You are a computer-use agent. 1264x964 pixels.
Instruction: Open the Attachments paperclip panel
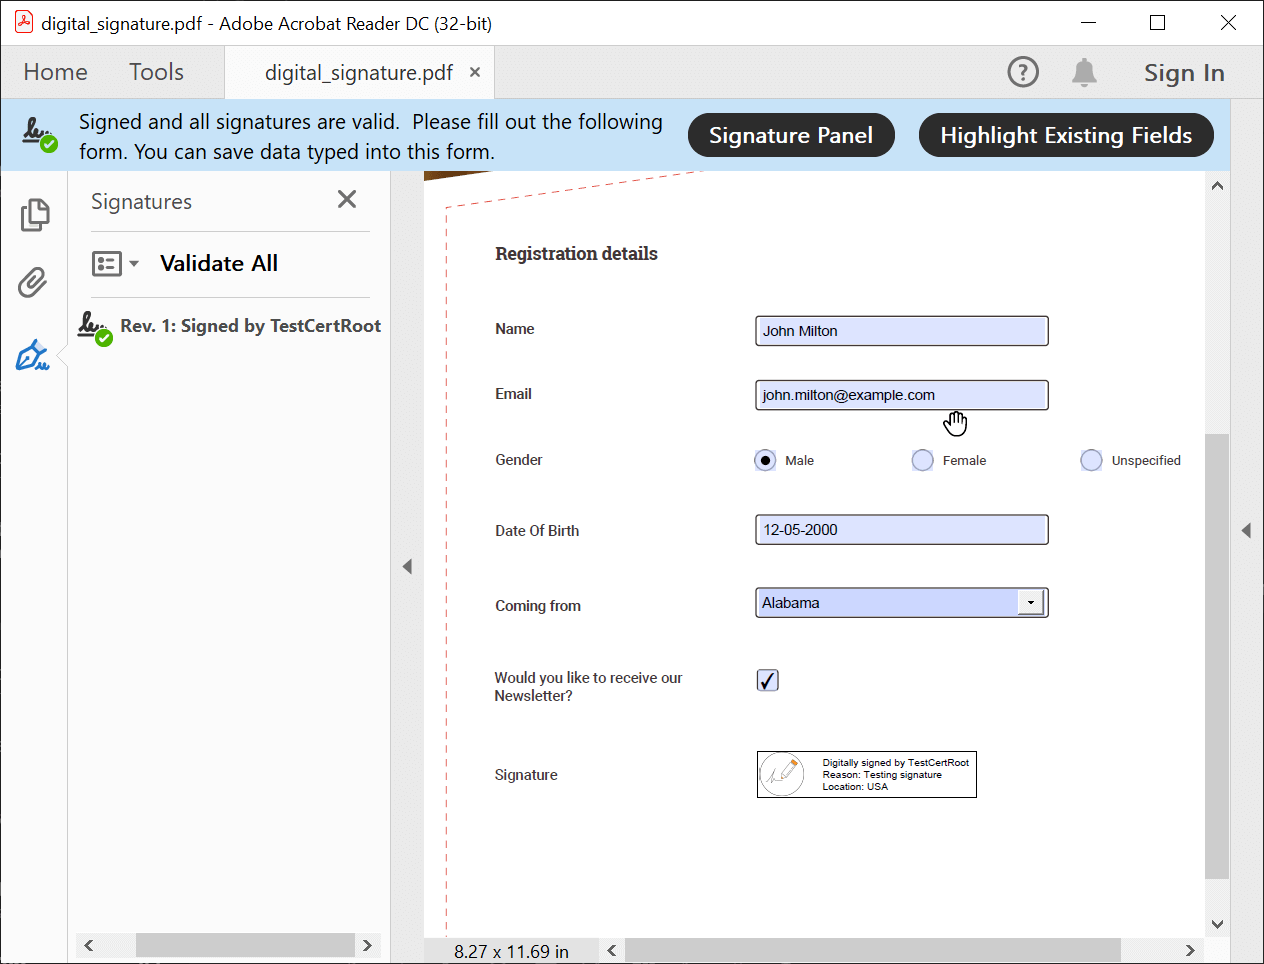pos(33,283)
